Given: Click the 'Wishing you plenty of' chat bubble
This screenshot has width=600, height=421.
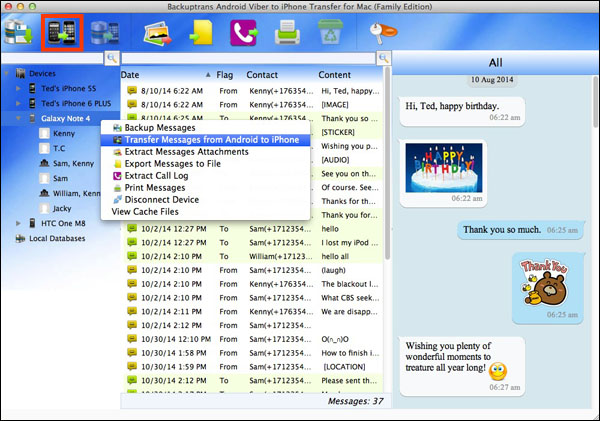Looking at the screenshot, I should coord(462,366).
